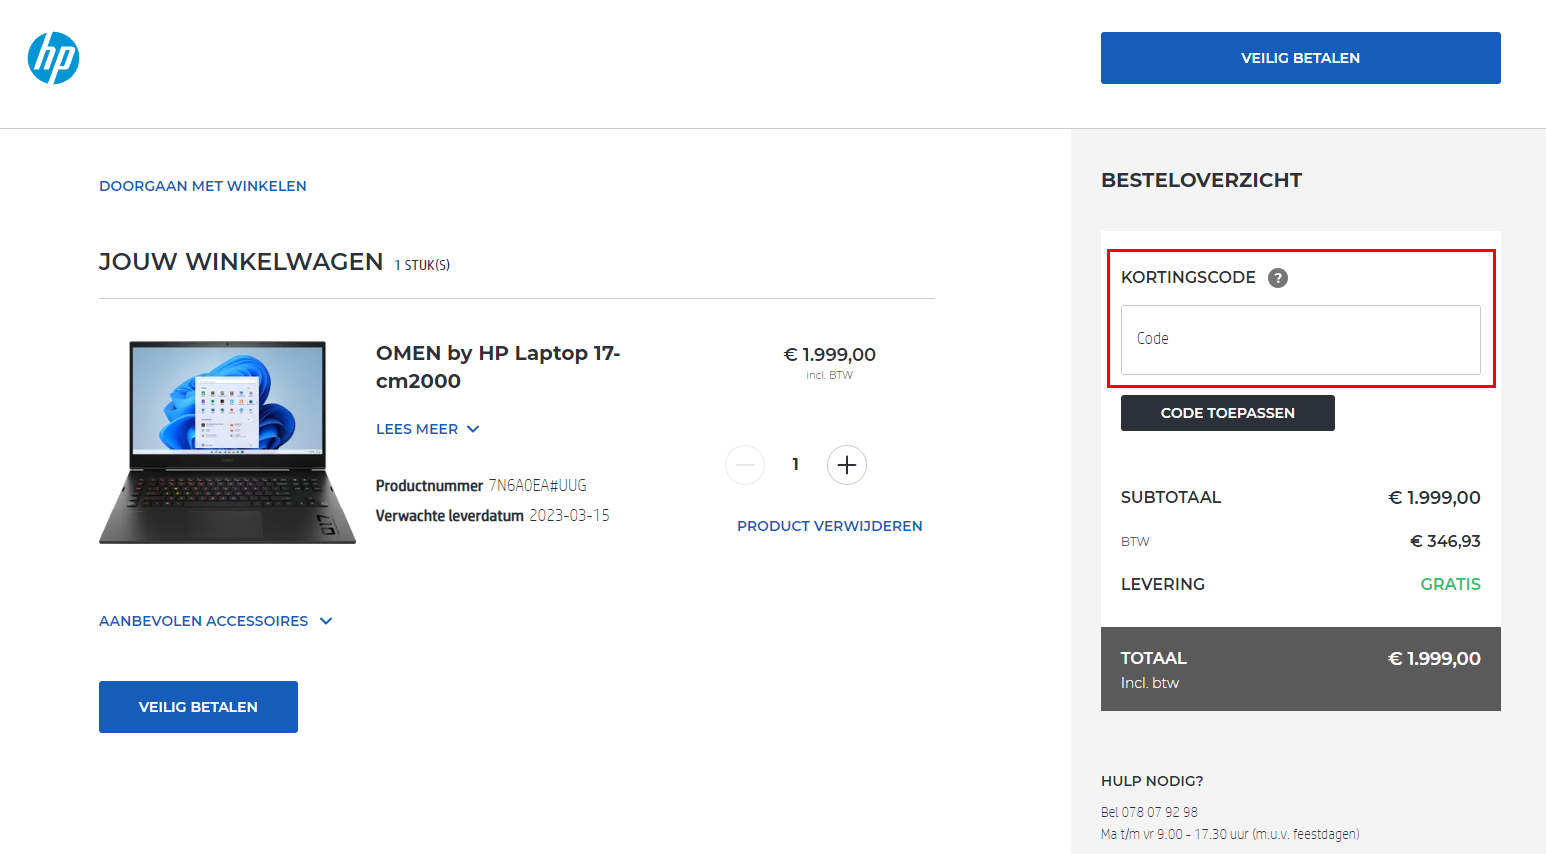This screenshot has width=1546, height=854.
Task: Click the Hulp Nodig? heading
Action: point(1152,781)
